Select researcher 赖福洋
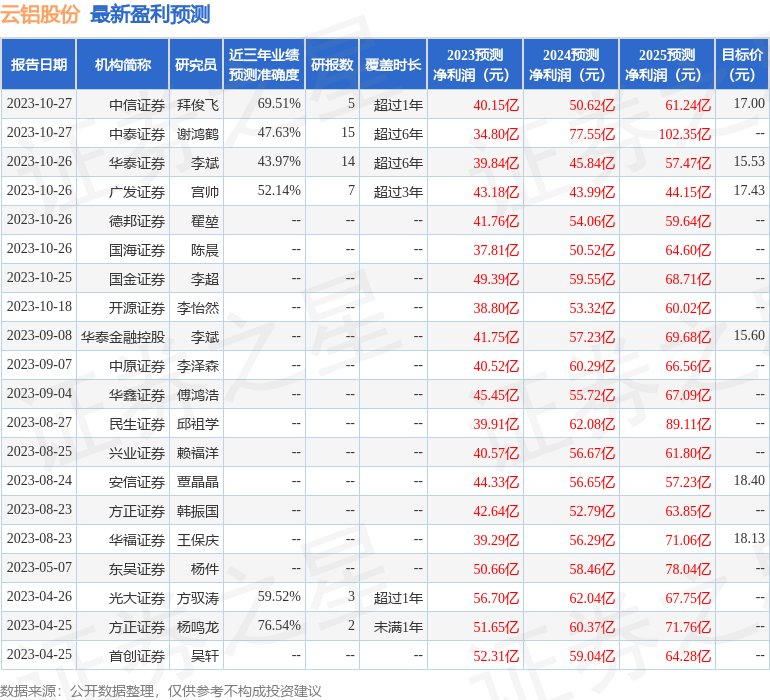Screen dimensions: 770x700 click(x=198, y=452)
